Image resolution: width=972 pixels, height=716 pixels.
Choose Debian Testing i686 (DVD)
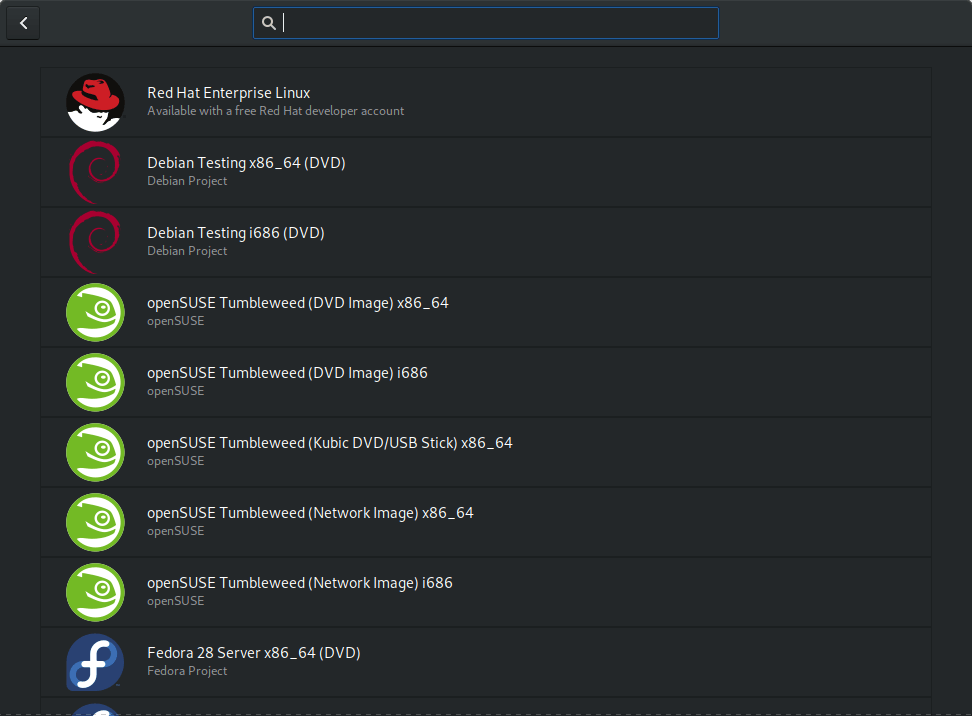pyautogui.click(x=236, y=233)
